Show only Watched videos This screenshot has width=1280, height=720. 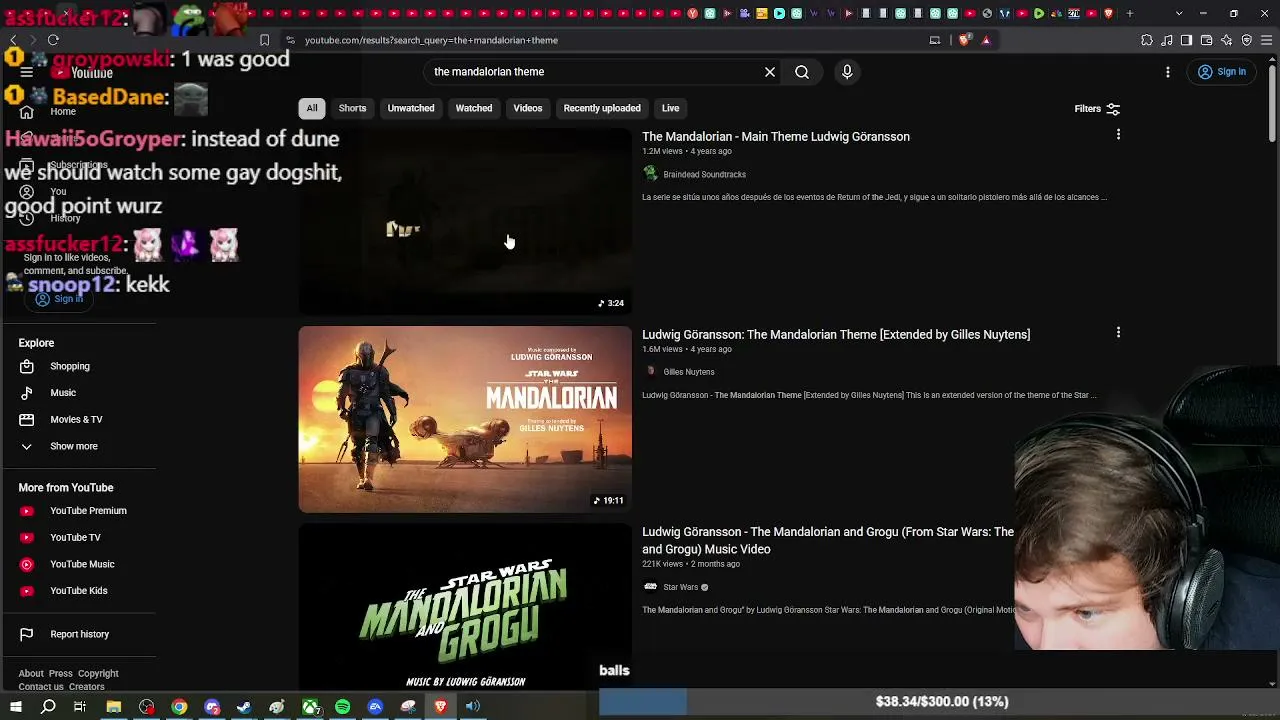[474, 108]
